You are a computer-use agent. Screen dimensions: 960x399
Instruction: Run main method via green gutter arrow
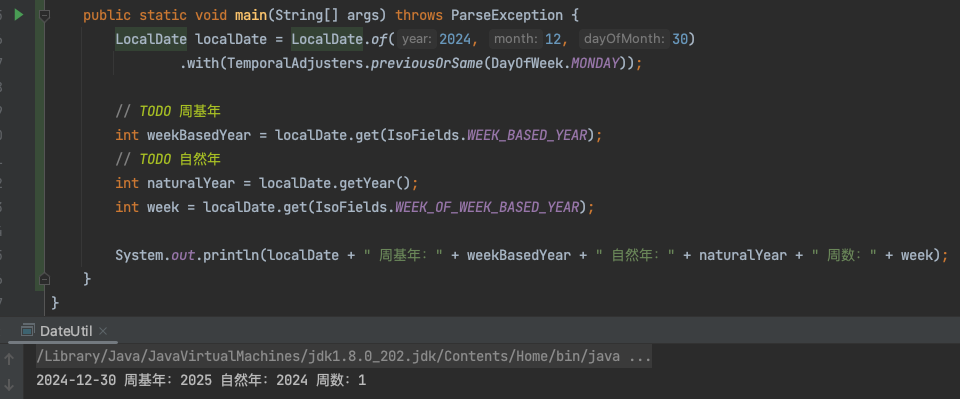pyautogui.click(x=18, y=15)
